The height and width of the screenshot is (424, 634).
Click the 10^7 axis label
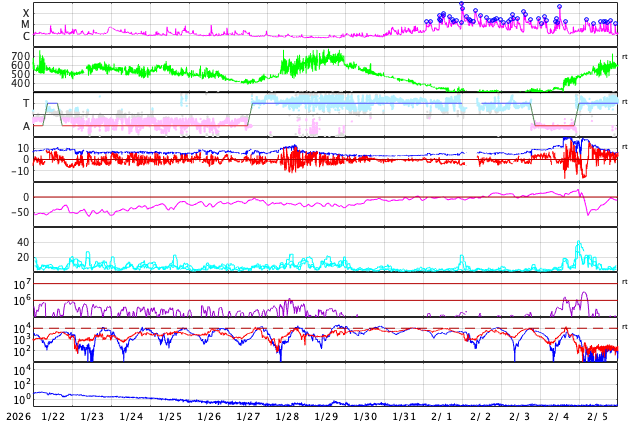[20, 285]
